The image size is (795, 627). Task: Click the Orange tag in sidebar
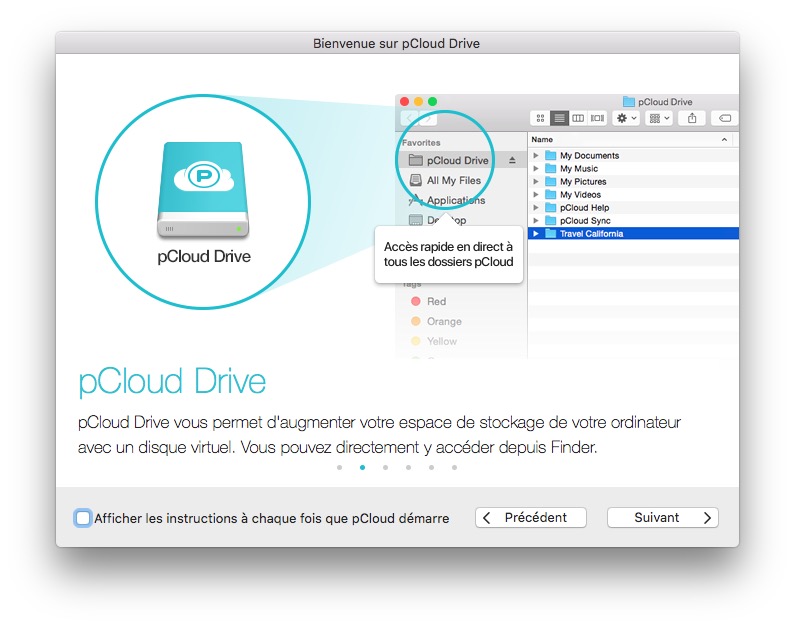436,321
